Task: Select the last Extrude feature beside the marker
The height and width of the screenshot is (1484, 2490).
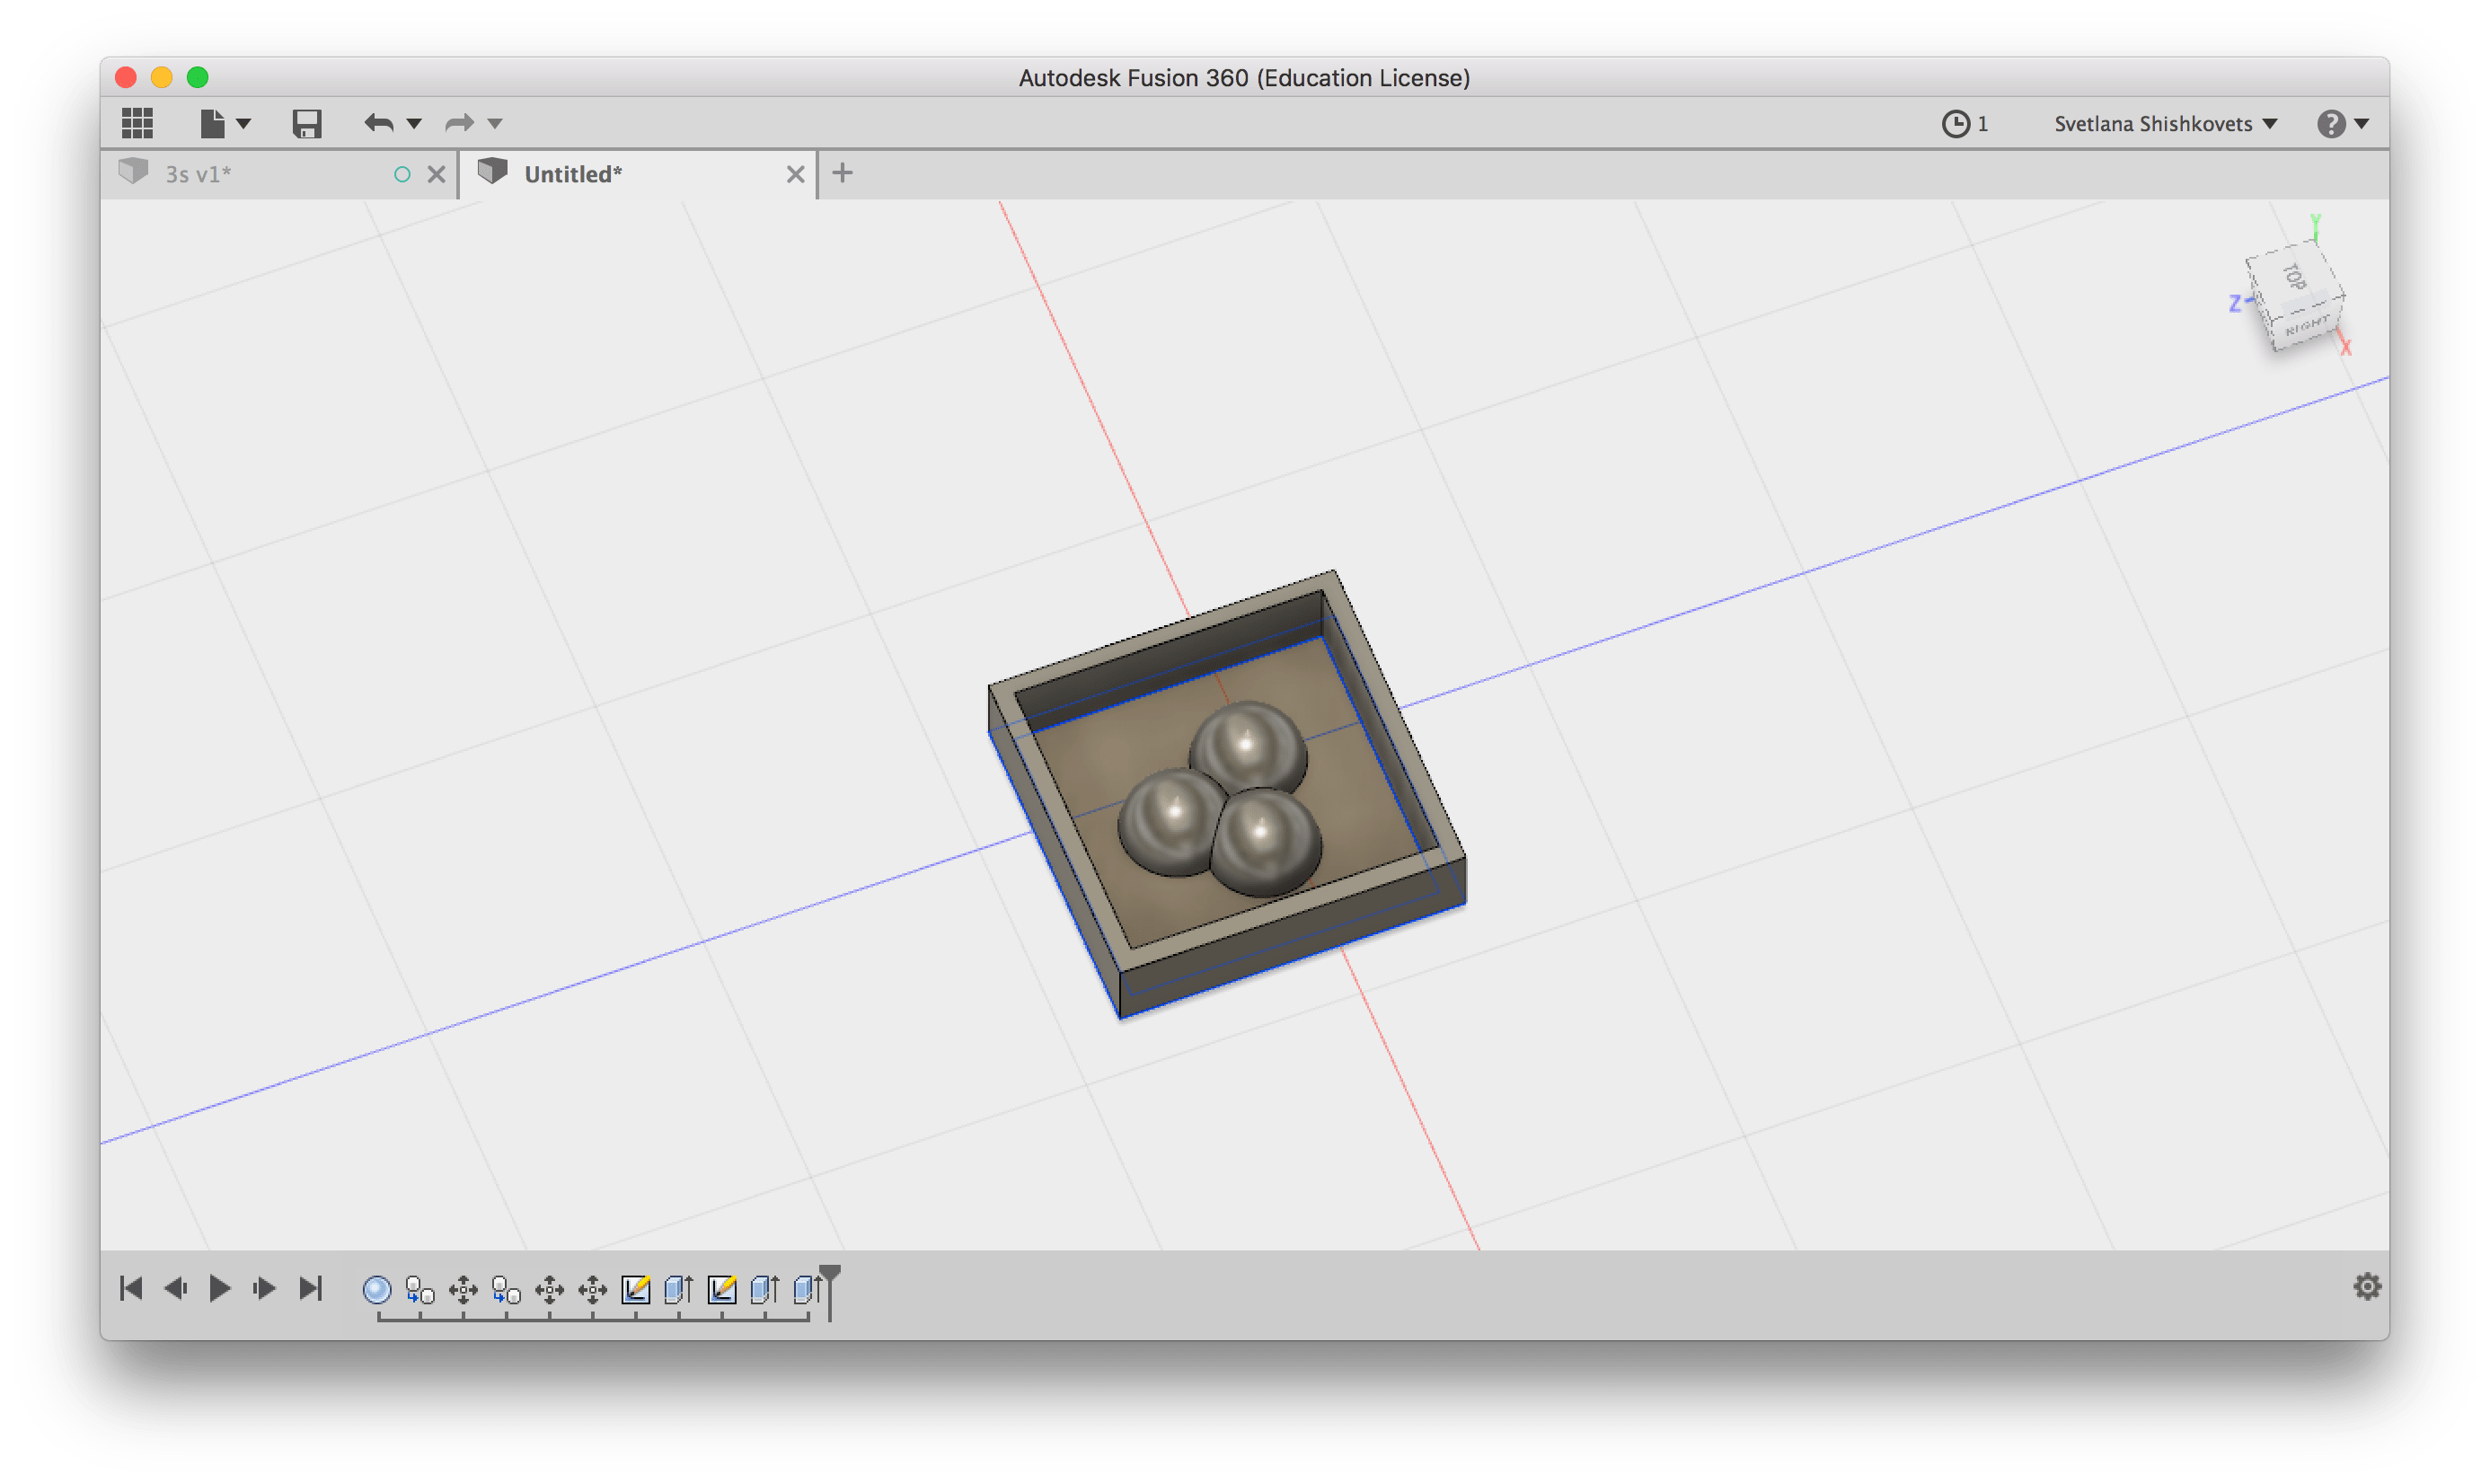Action: pyautogui.click(x=807, y=1290)
